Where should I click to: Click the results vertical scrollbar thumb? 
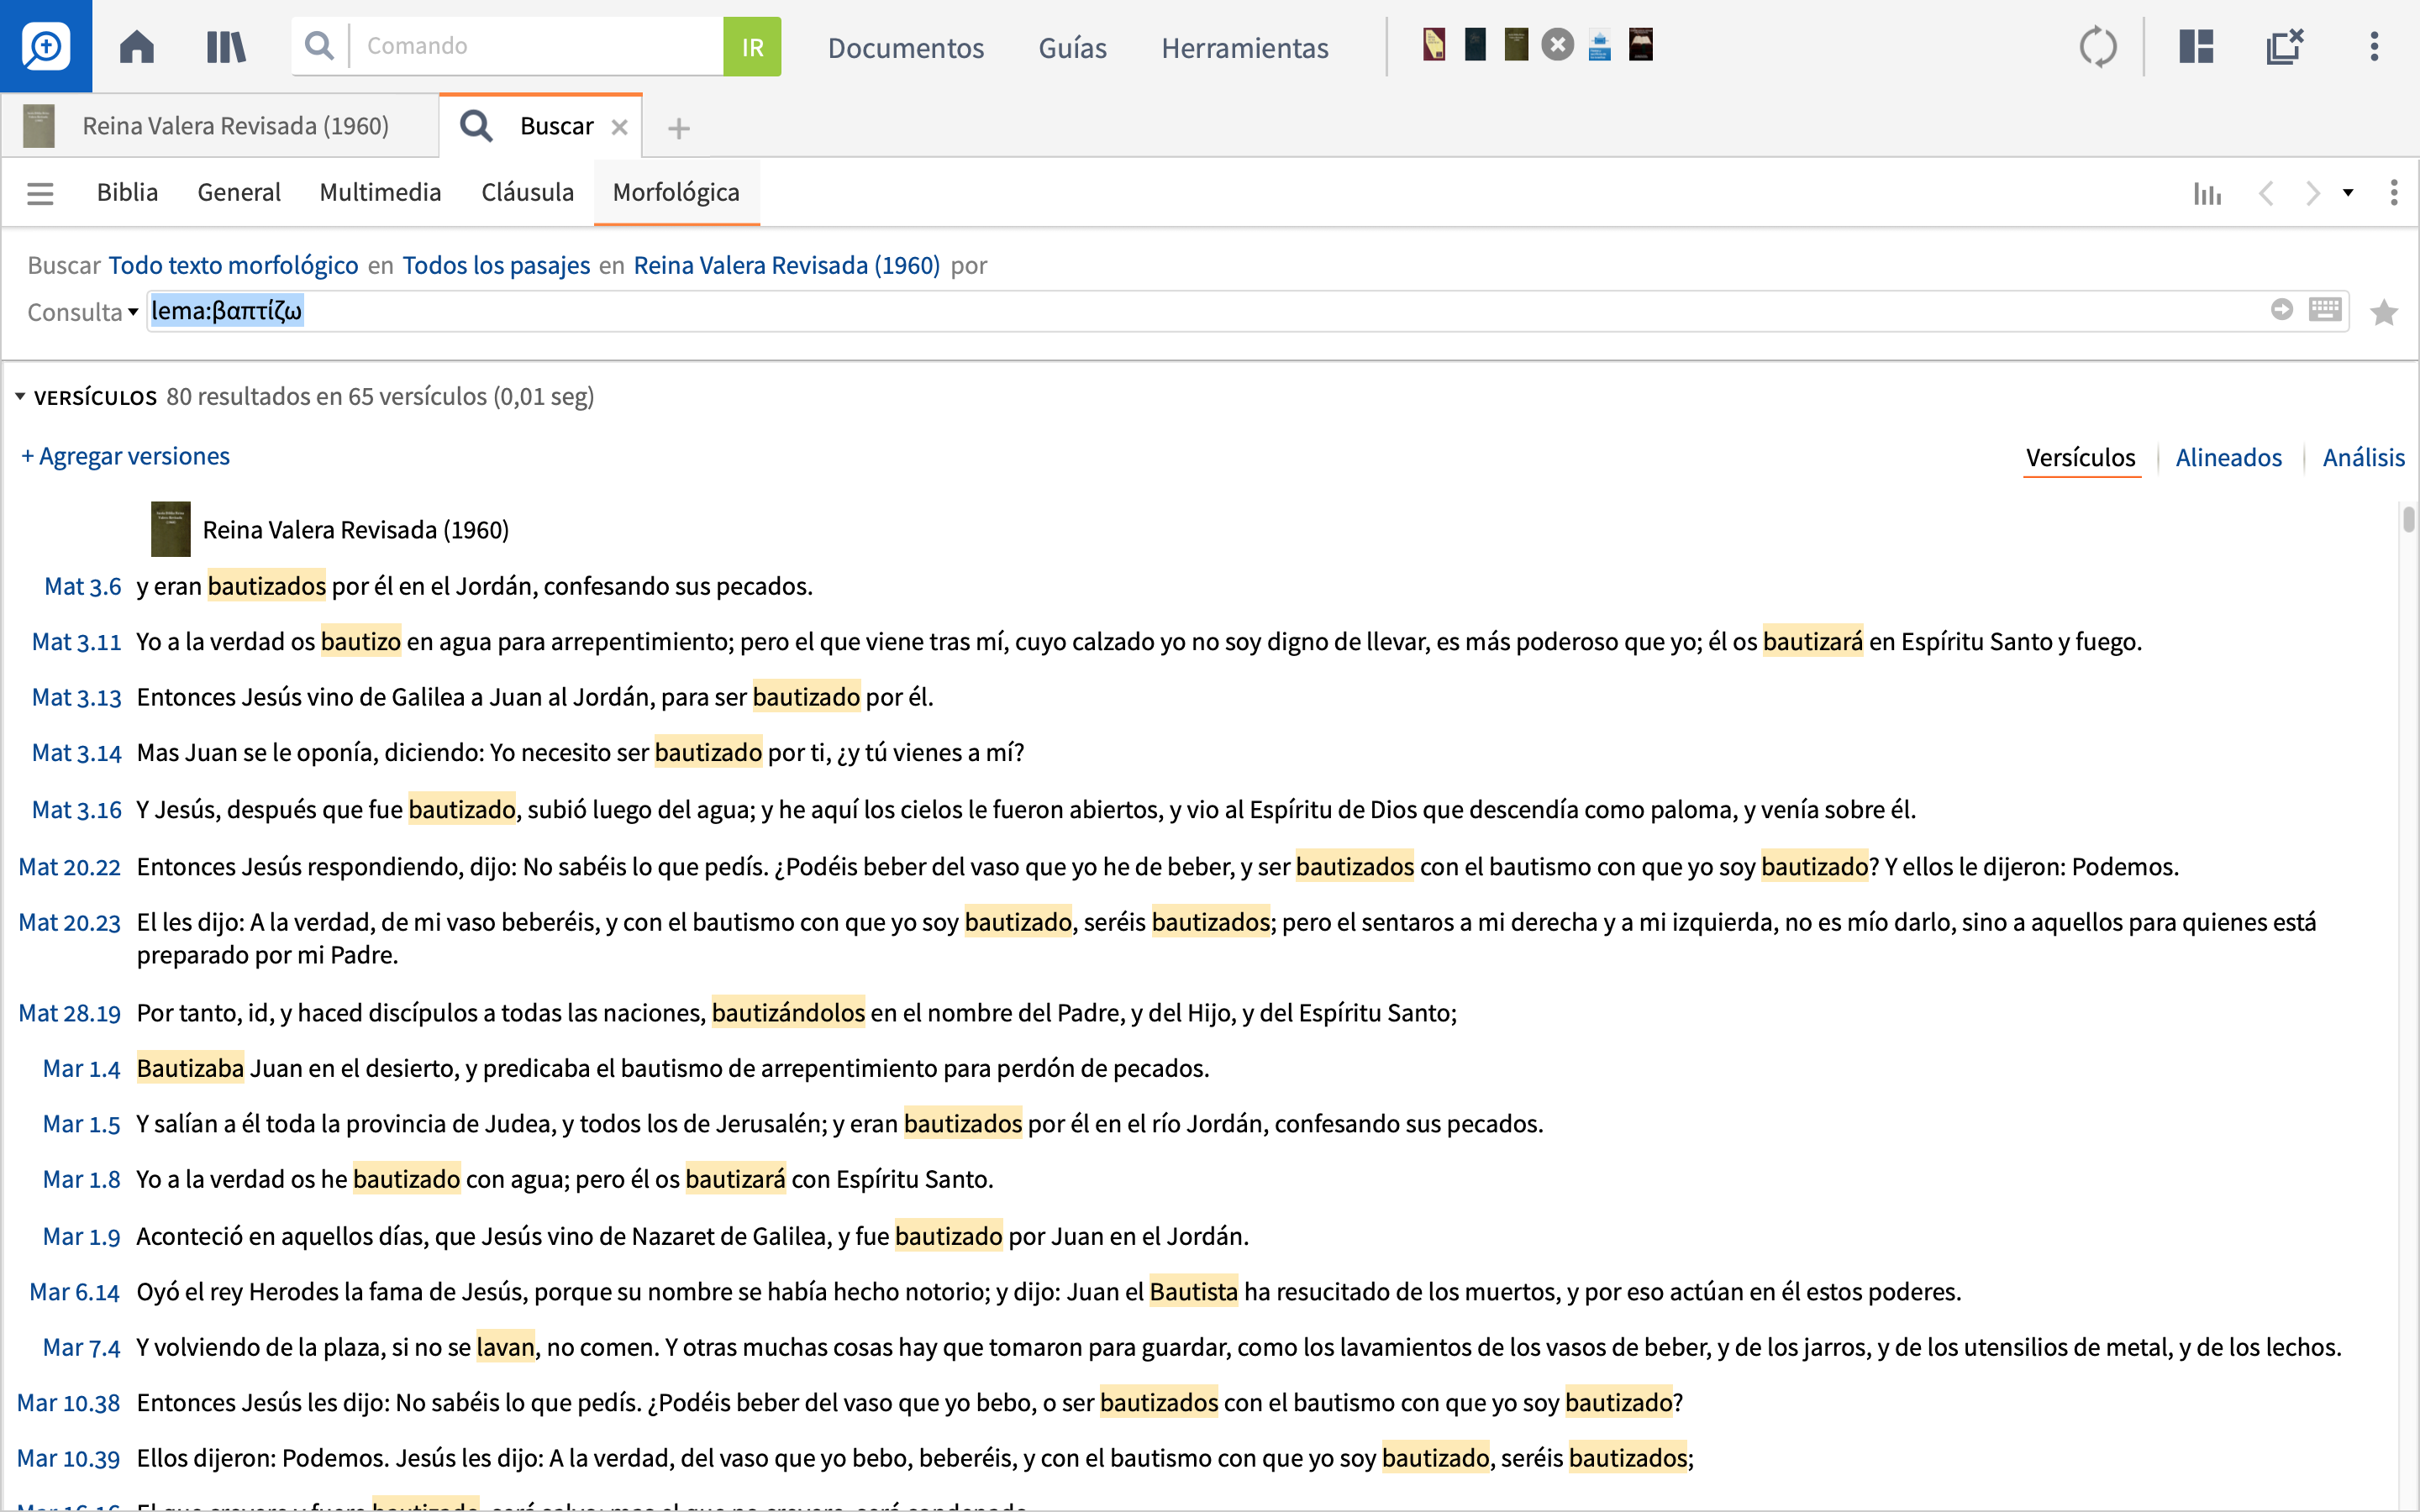tap(2408, 520)
